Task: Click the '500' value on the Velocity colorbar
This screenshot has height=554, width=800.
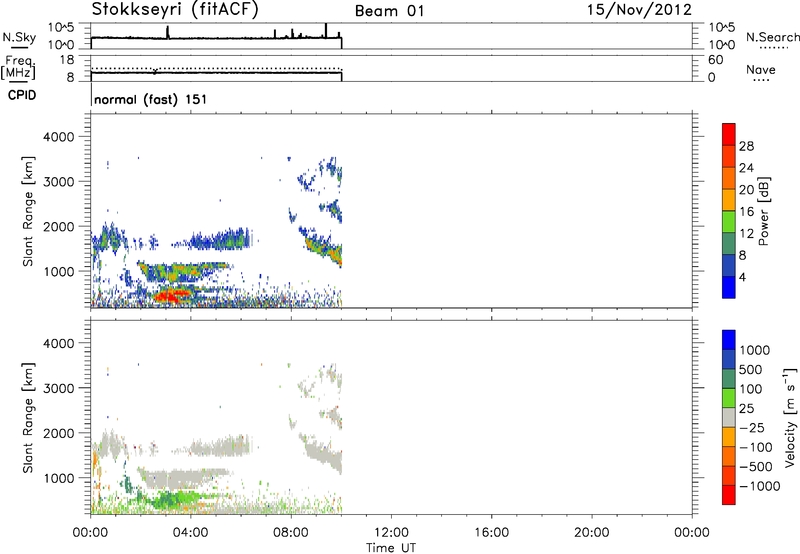Action: point(751,370)
